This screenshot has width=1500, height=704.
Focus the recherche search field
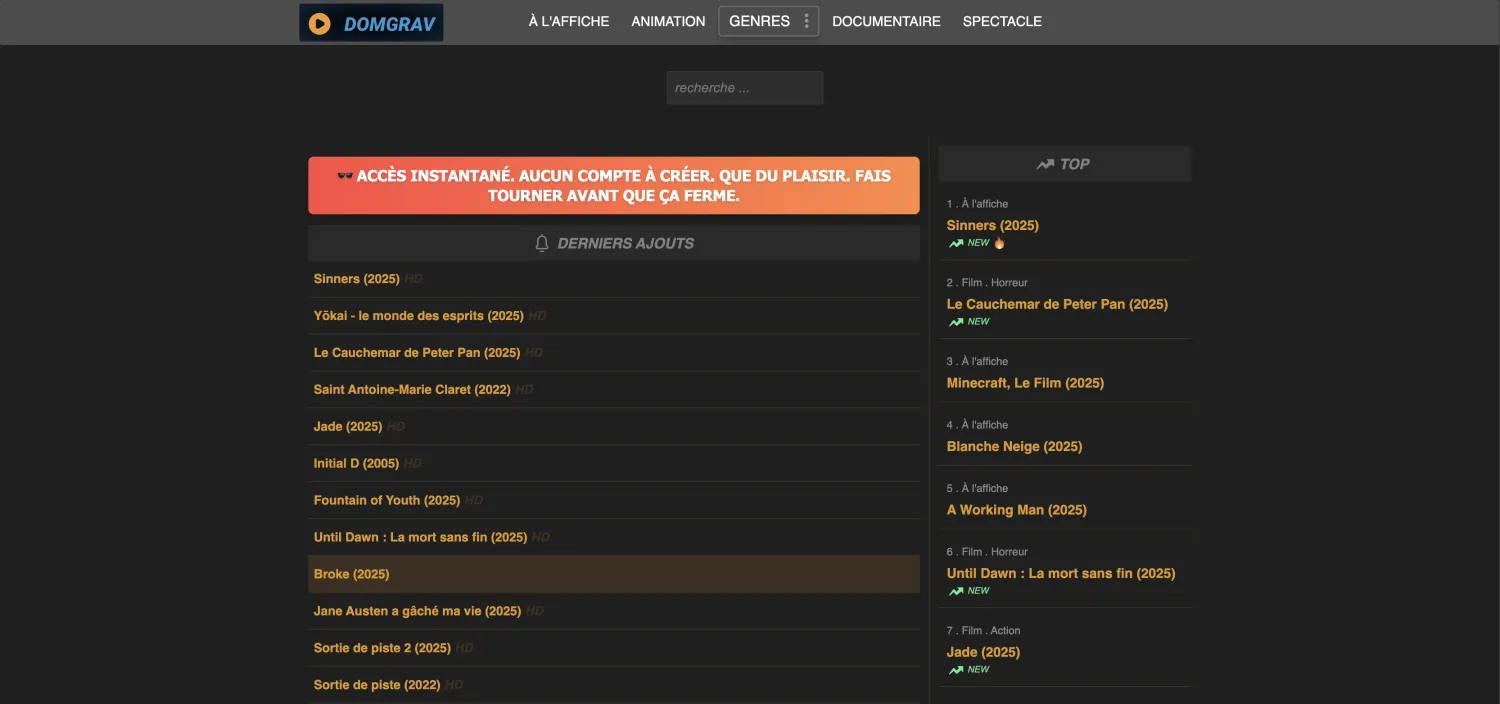(744, 88)
